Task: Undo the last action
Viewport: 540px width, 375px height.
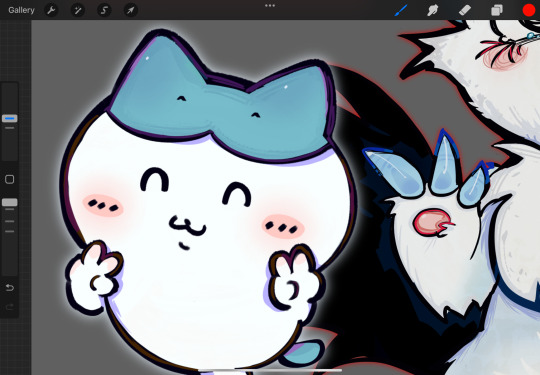Action: 10,288
